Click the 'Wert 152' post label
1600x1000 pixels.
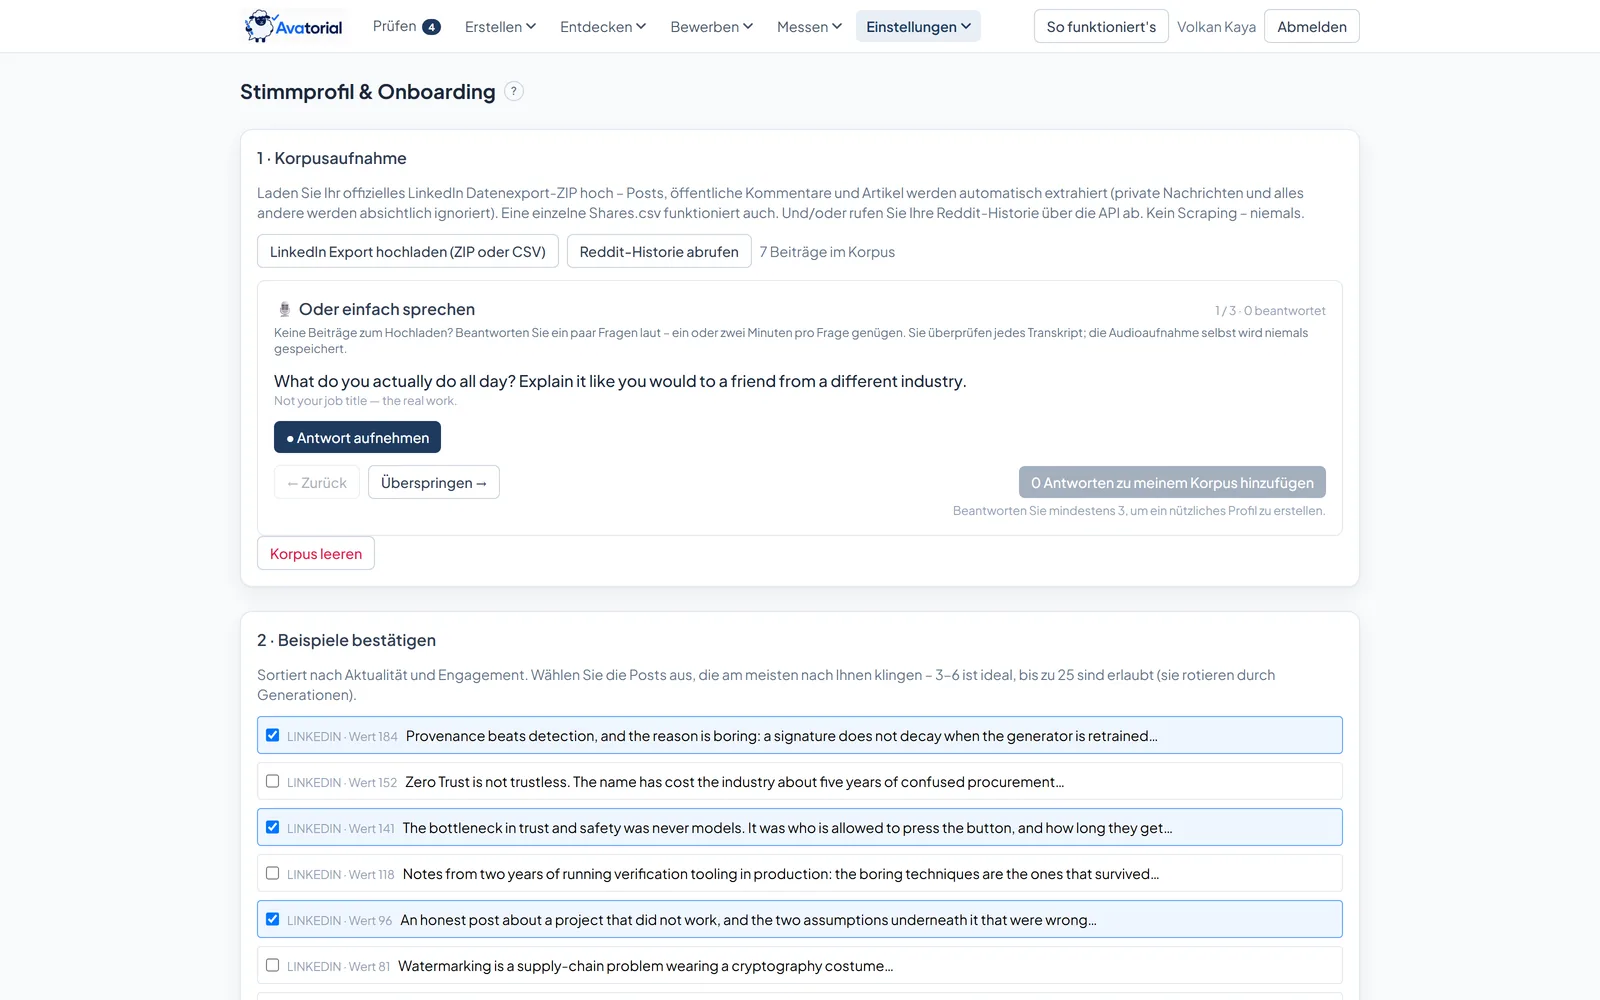(x=373, y=783)
